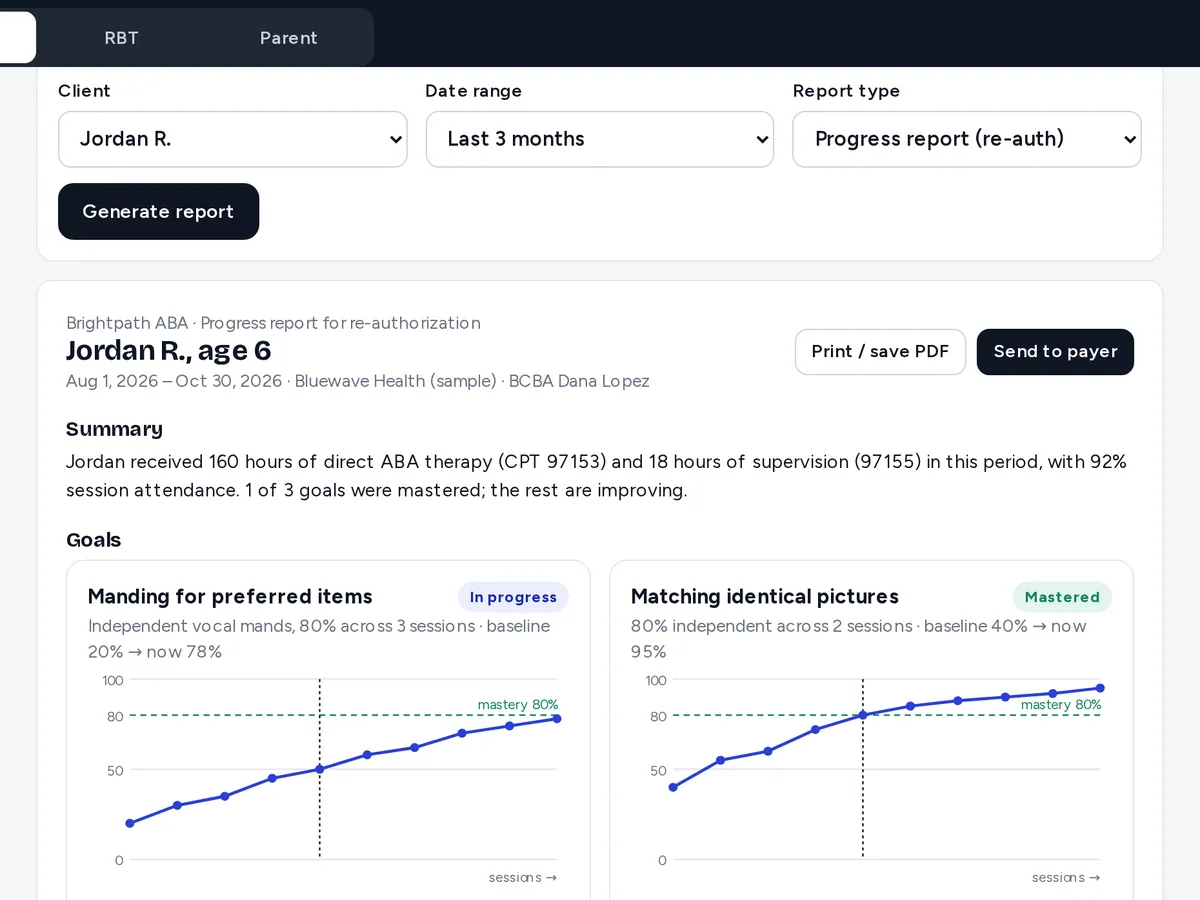Viewport: 1200px width, 900px height.
Task: Click the Mastered status badge
Action: pyautogui.click(x=1062, y=597)
